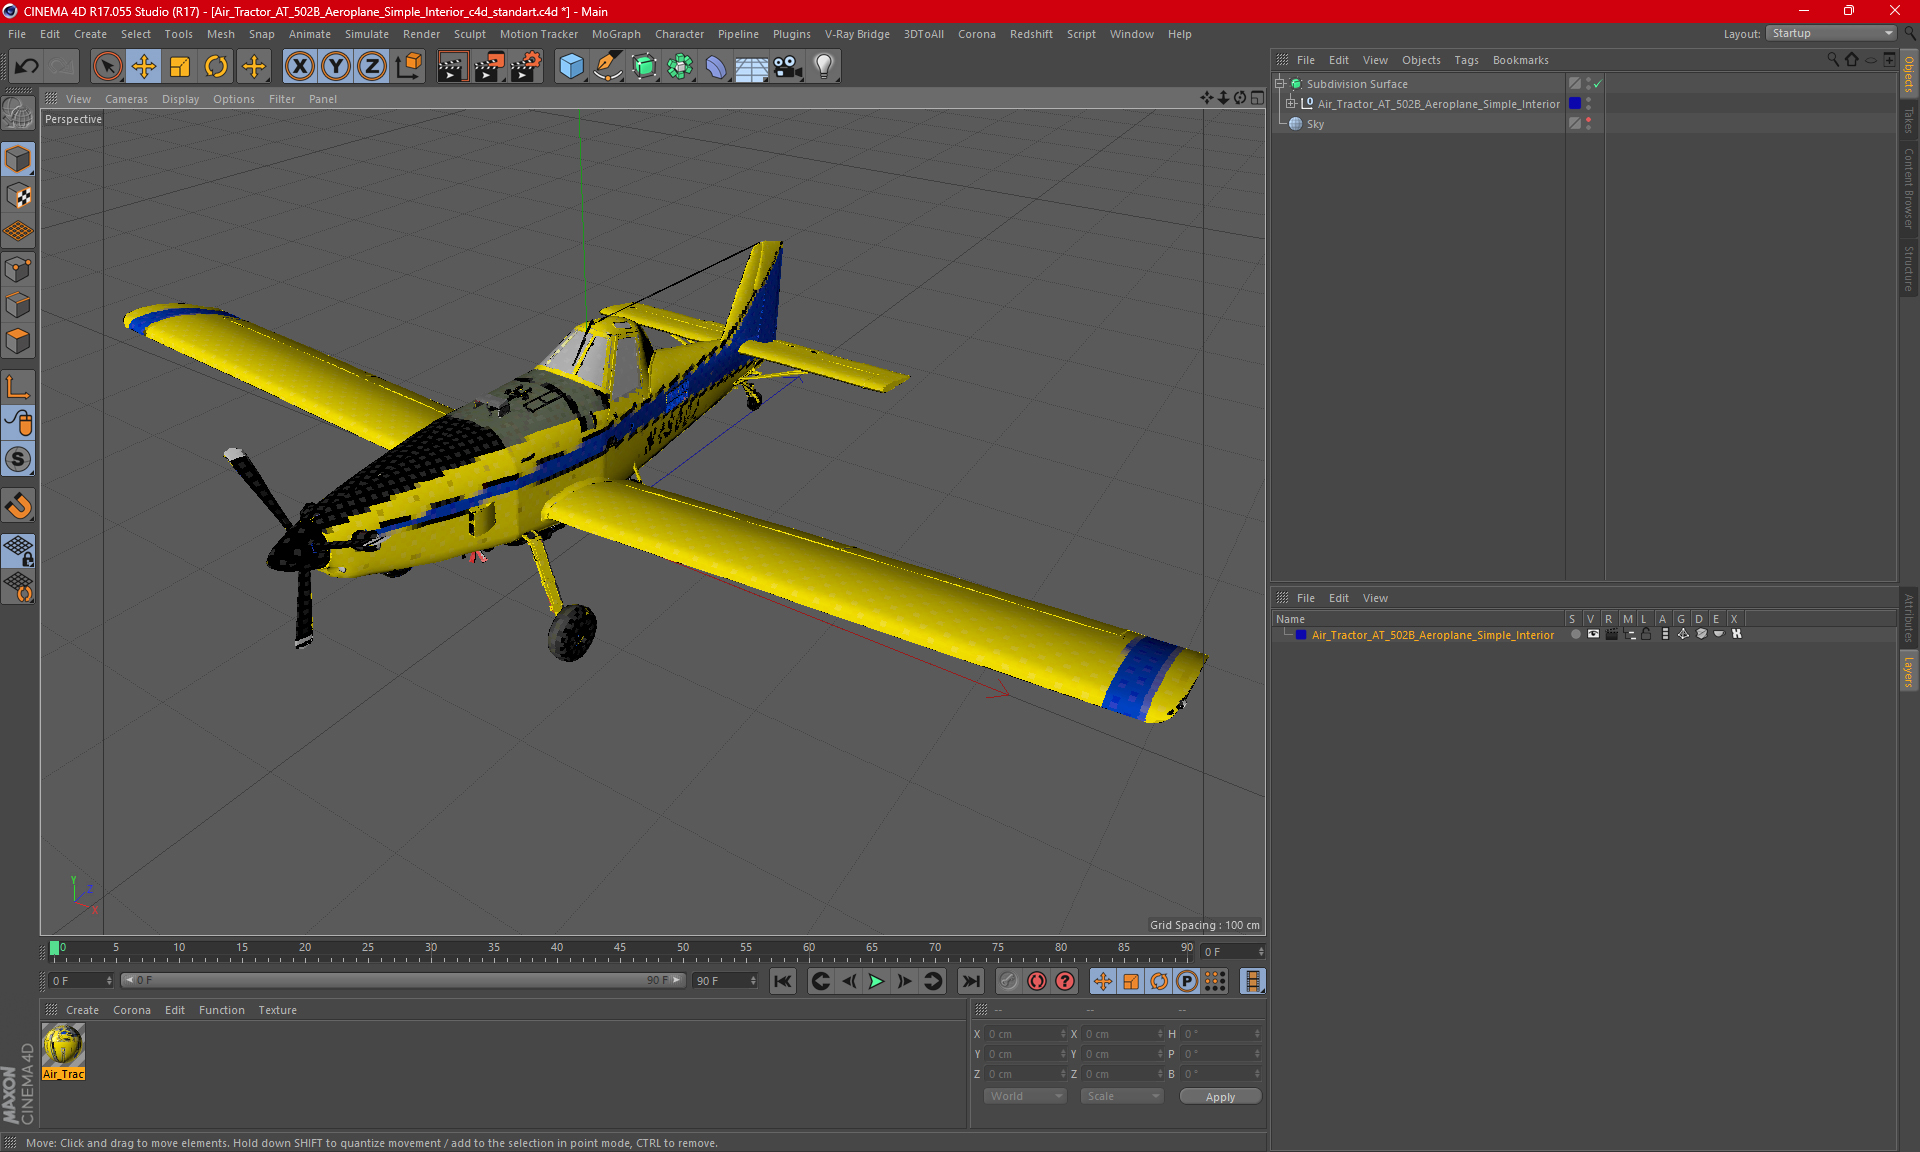Screen dimensions: 1920x1152
Task: Switch to Texture mode
Action: pos(18,196)
